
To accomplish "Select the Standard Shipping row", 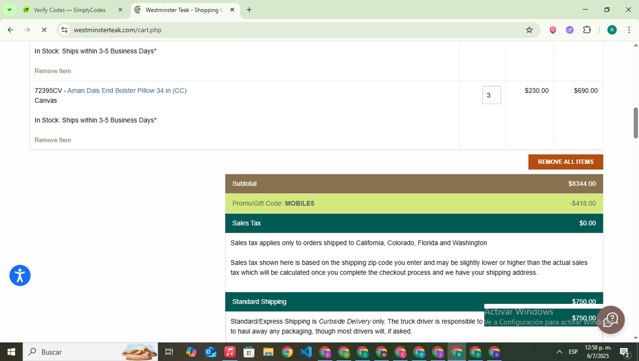I will coord(414,302).
